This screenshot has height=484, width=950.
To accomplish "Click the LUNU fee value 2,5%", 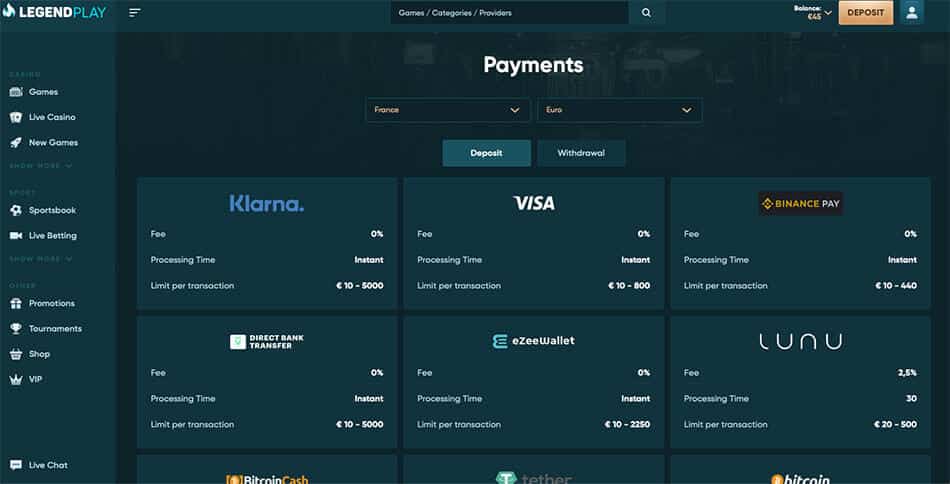I will pyautogui.click(x=907, y=373).
